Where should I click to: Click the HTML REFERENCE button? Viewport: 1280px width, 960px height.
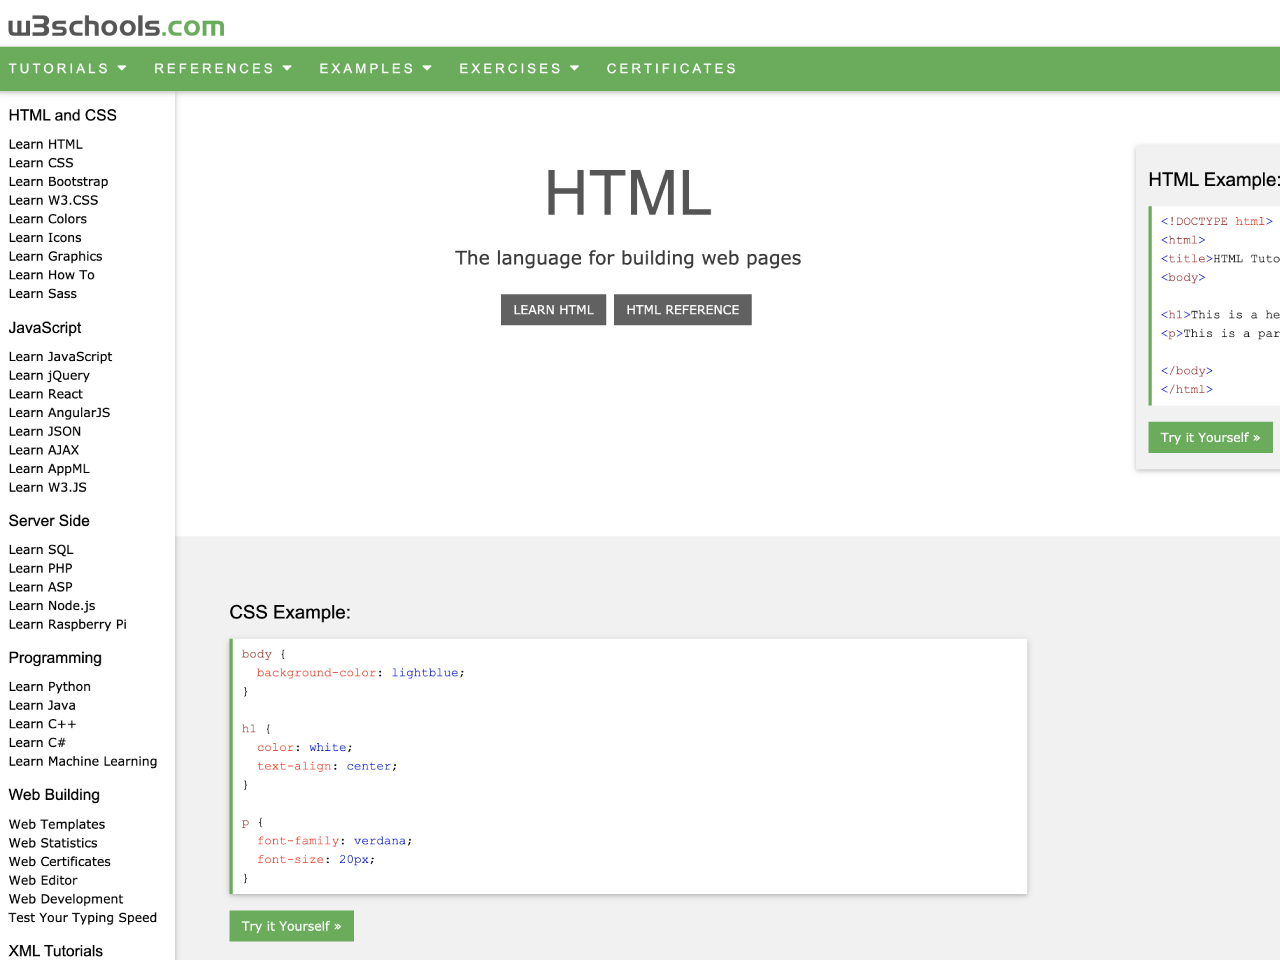683,310
